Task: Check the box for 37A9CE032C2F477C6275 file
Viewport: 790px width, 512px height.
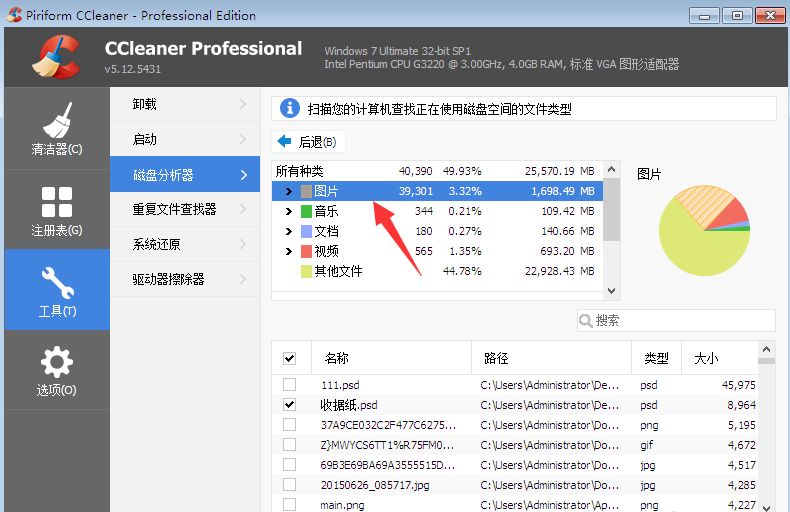Action: [290, 425]
